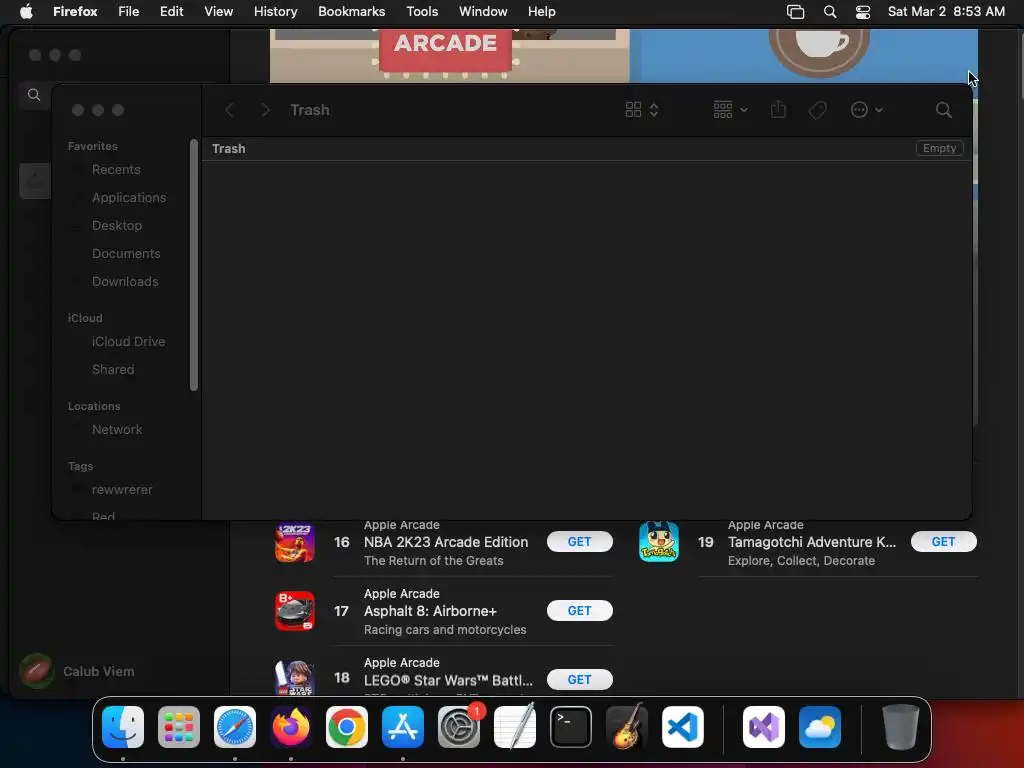Open Firefox in the Dock

[x=291, y=727]
